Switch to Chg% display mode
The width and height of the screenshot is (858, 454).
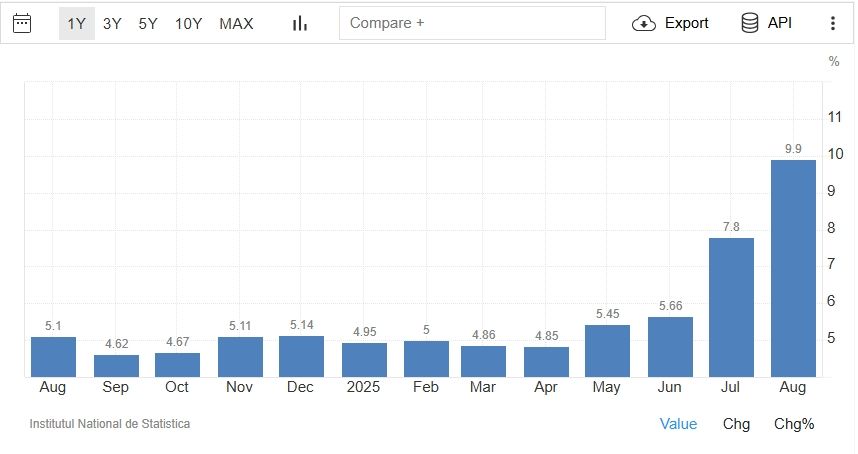(x=794, y=424)
